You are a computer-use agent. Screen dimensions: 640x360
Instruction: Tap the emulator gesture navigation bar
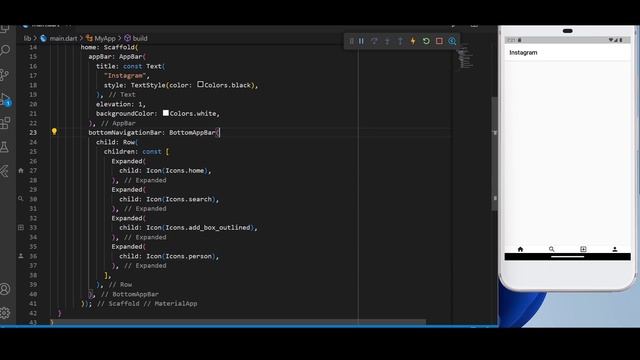(x=567, y=257)
